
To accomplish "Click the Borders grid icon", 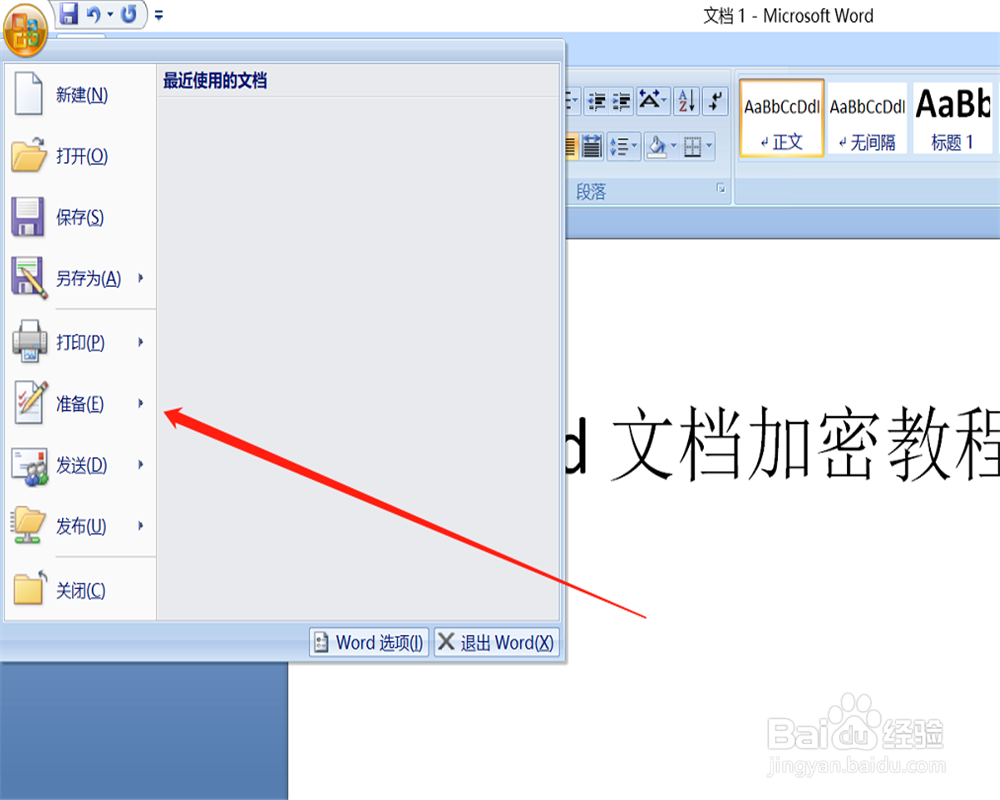I will tap(693, 147).
